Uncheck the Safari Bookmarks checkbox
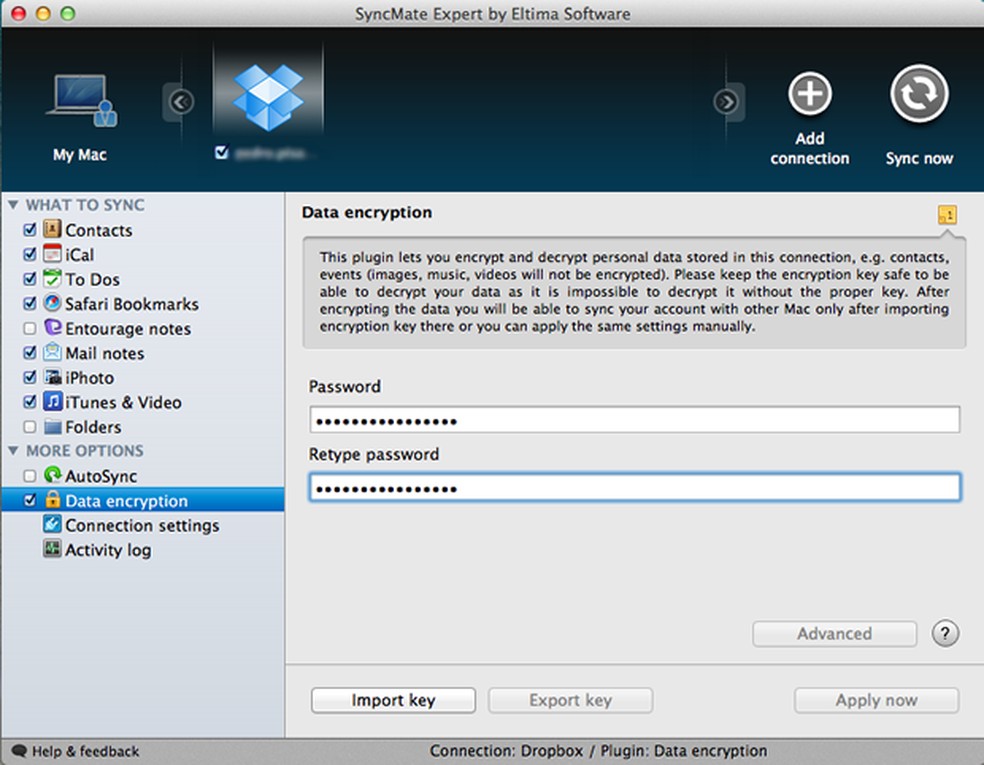 point(29,303)
